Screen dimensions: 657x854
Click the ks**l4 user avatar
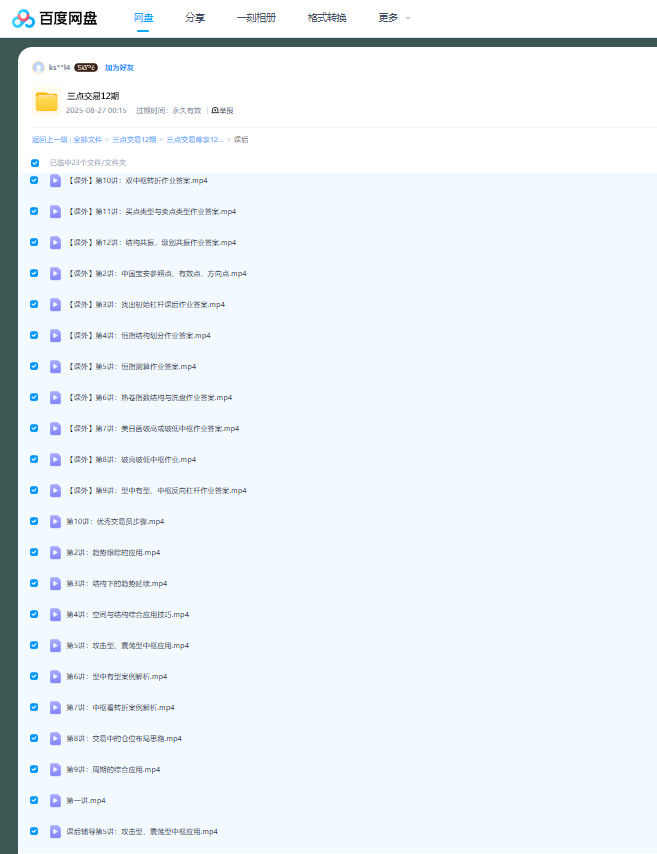38,67
